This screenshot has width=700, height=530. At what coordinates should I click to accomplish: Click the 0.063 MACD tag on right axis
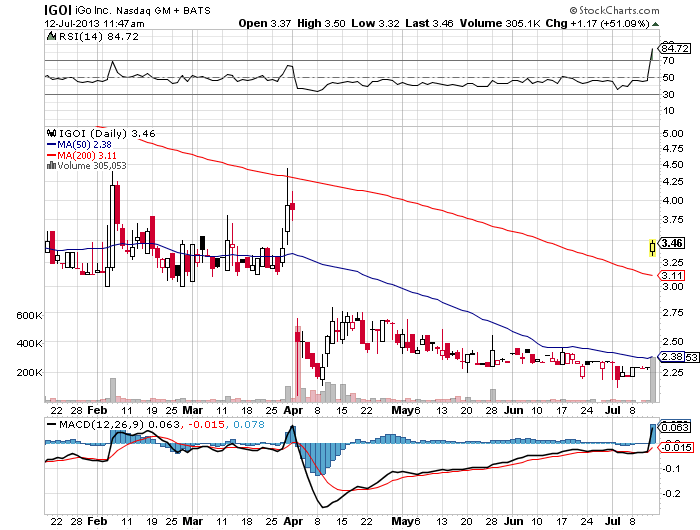pos(675,427)
